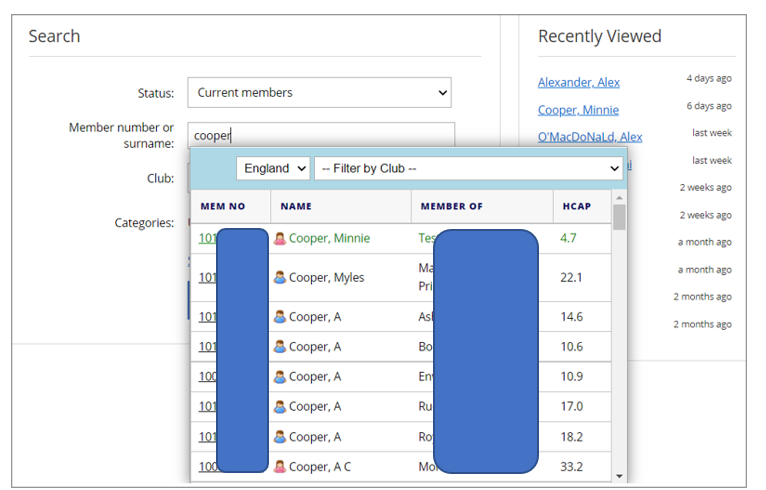This screenshot has width=766, height=490.
Task: Select the Cooper, A C name in results
Action: (x=319, y=467)
